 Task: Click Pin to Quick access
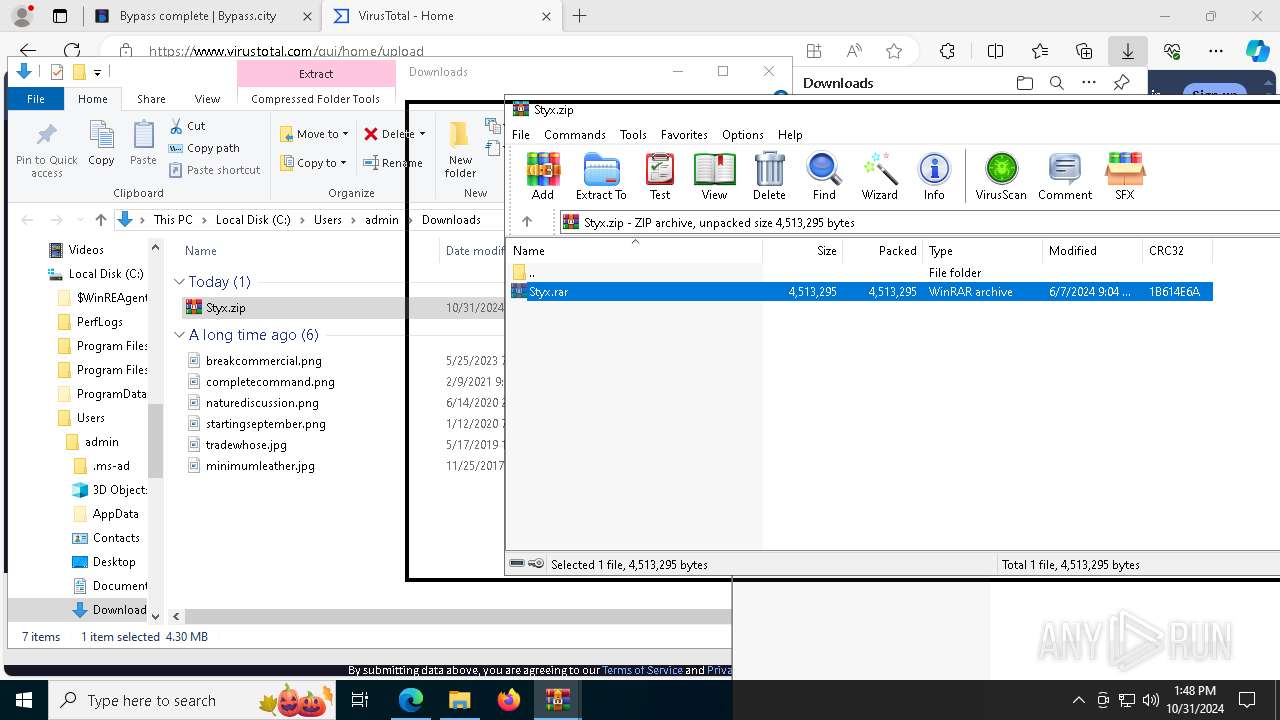tap(46, 150)
